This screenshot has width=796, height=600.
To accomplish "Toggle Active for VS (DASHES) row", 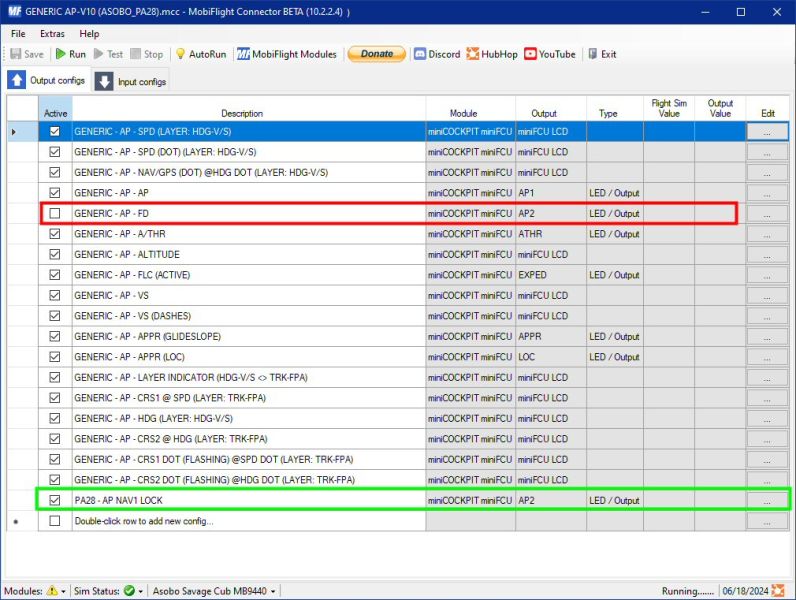I will [55, 316].
